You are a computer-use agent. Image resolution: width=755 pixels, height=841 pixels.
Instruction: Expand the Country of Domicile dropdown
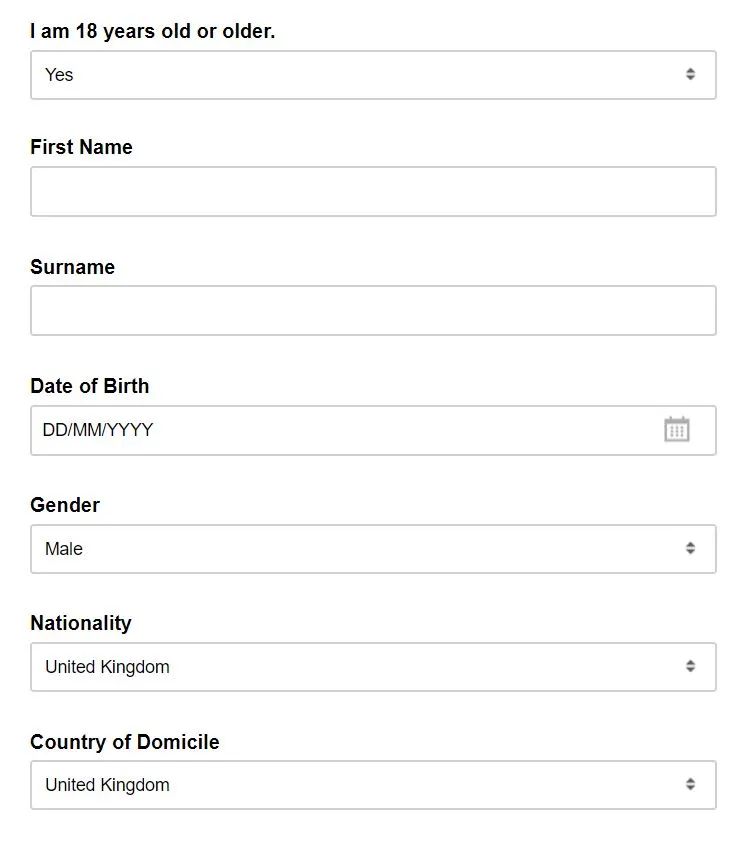(x=373, y=785)
